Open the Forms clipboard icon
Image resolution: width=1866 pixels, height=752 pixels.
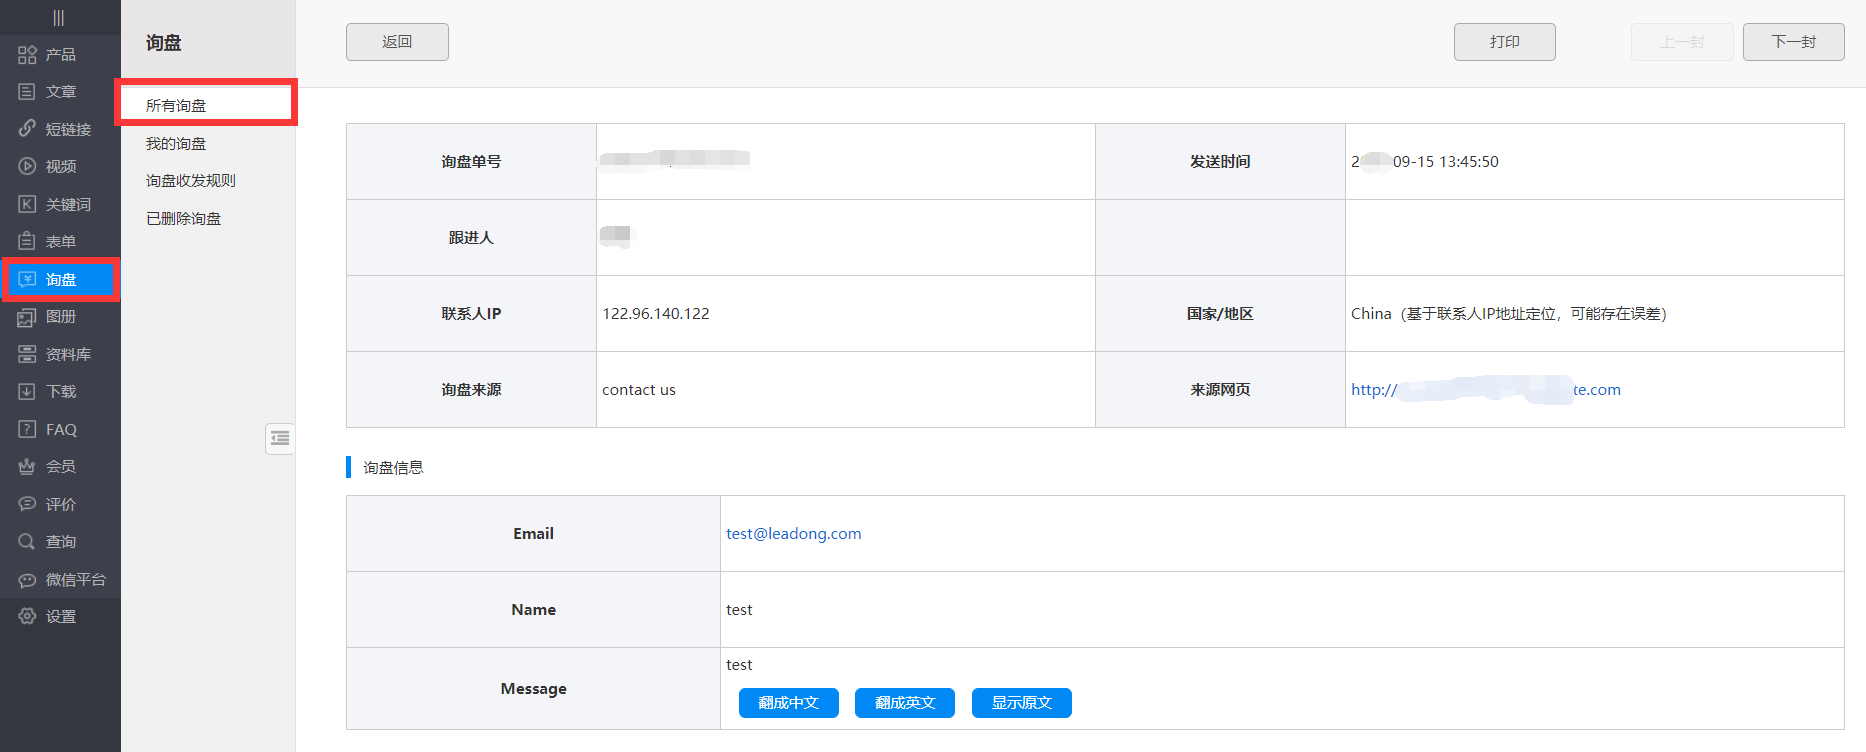27,241
